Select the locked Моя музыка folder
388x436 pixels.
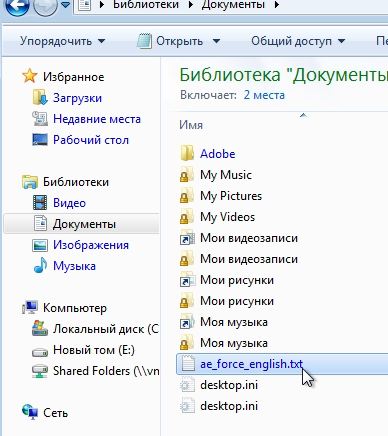(x=234, y=343)
